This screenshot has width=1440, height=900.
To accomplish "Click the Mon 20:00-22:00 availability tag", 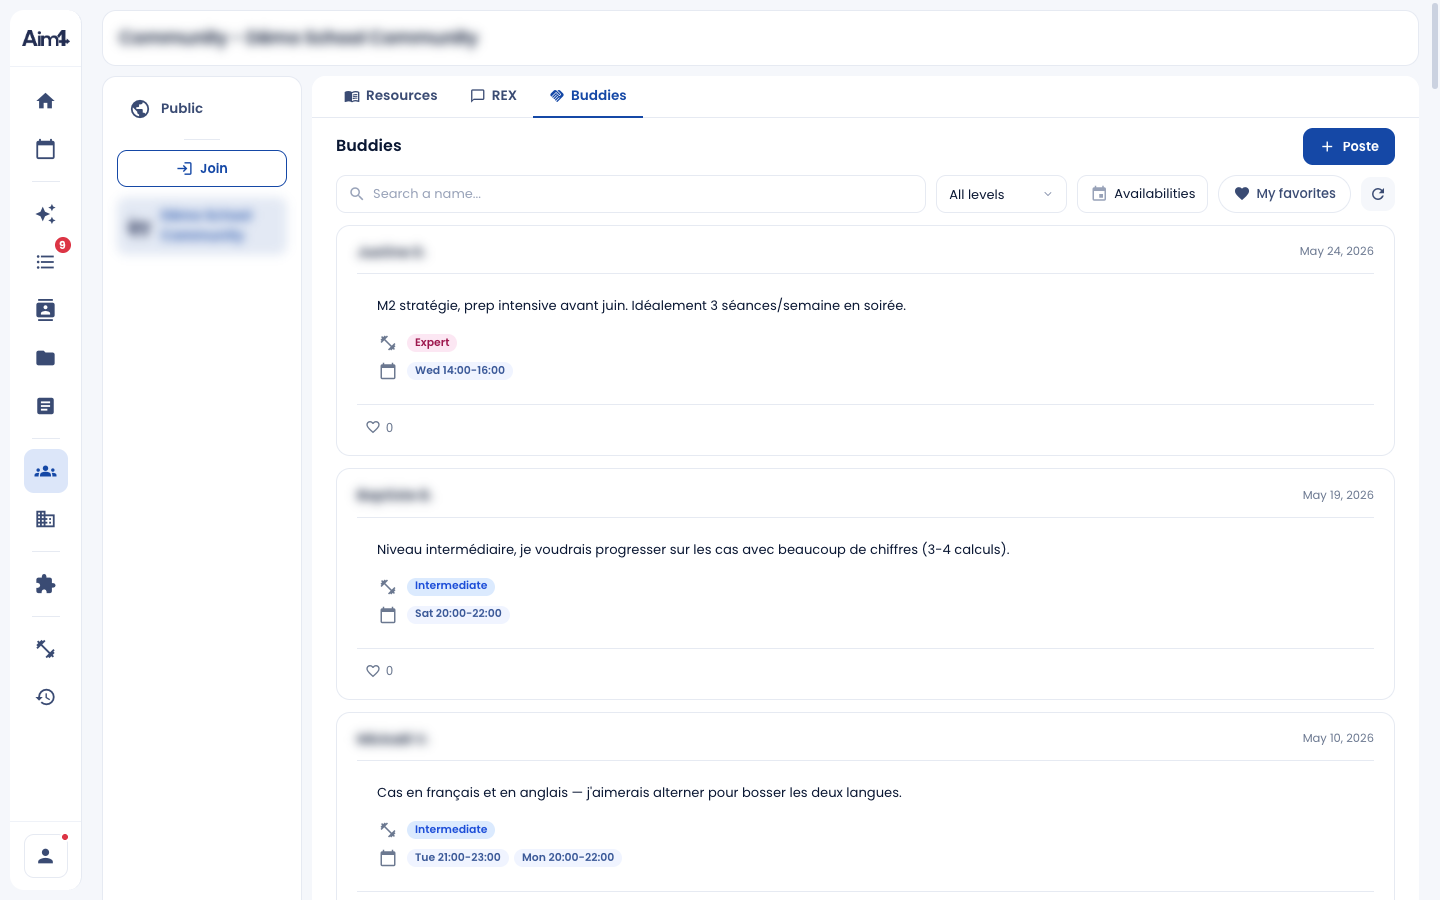I will point(568,857).
